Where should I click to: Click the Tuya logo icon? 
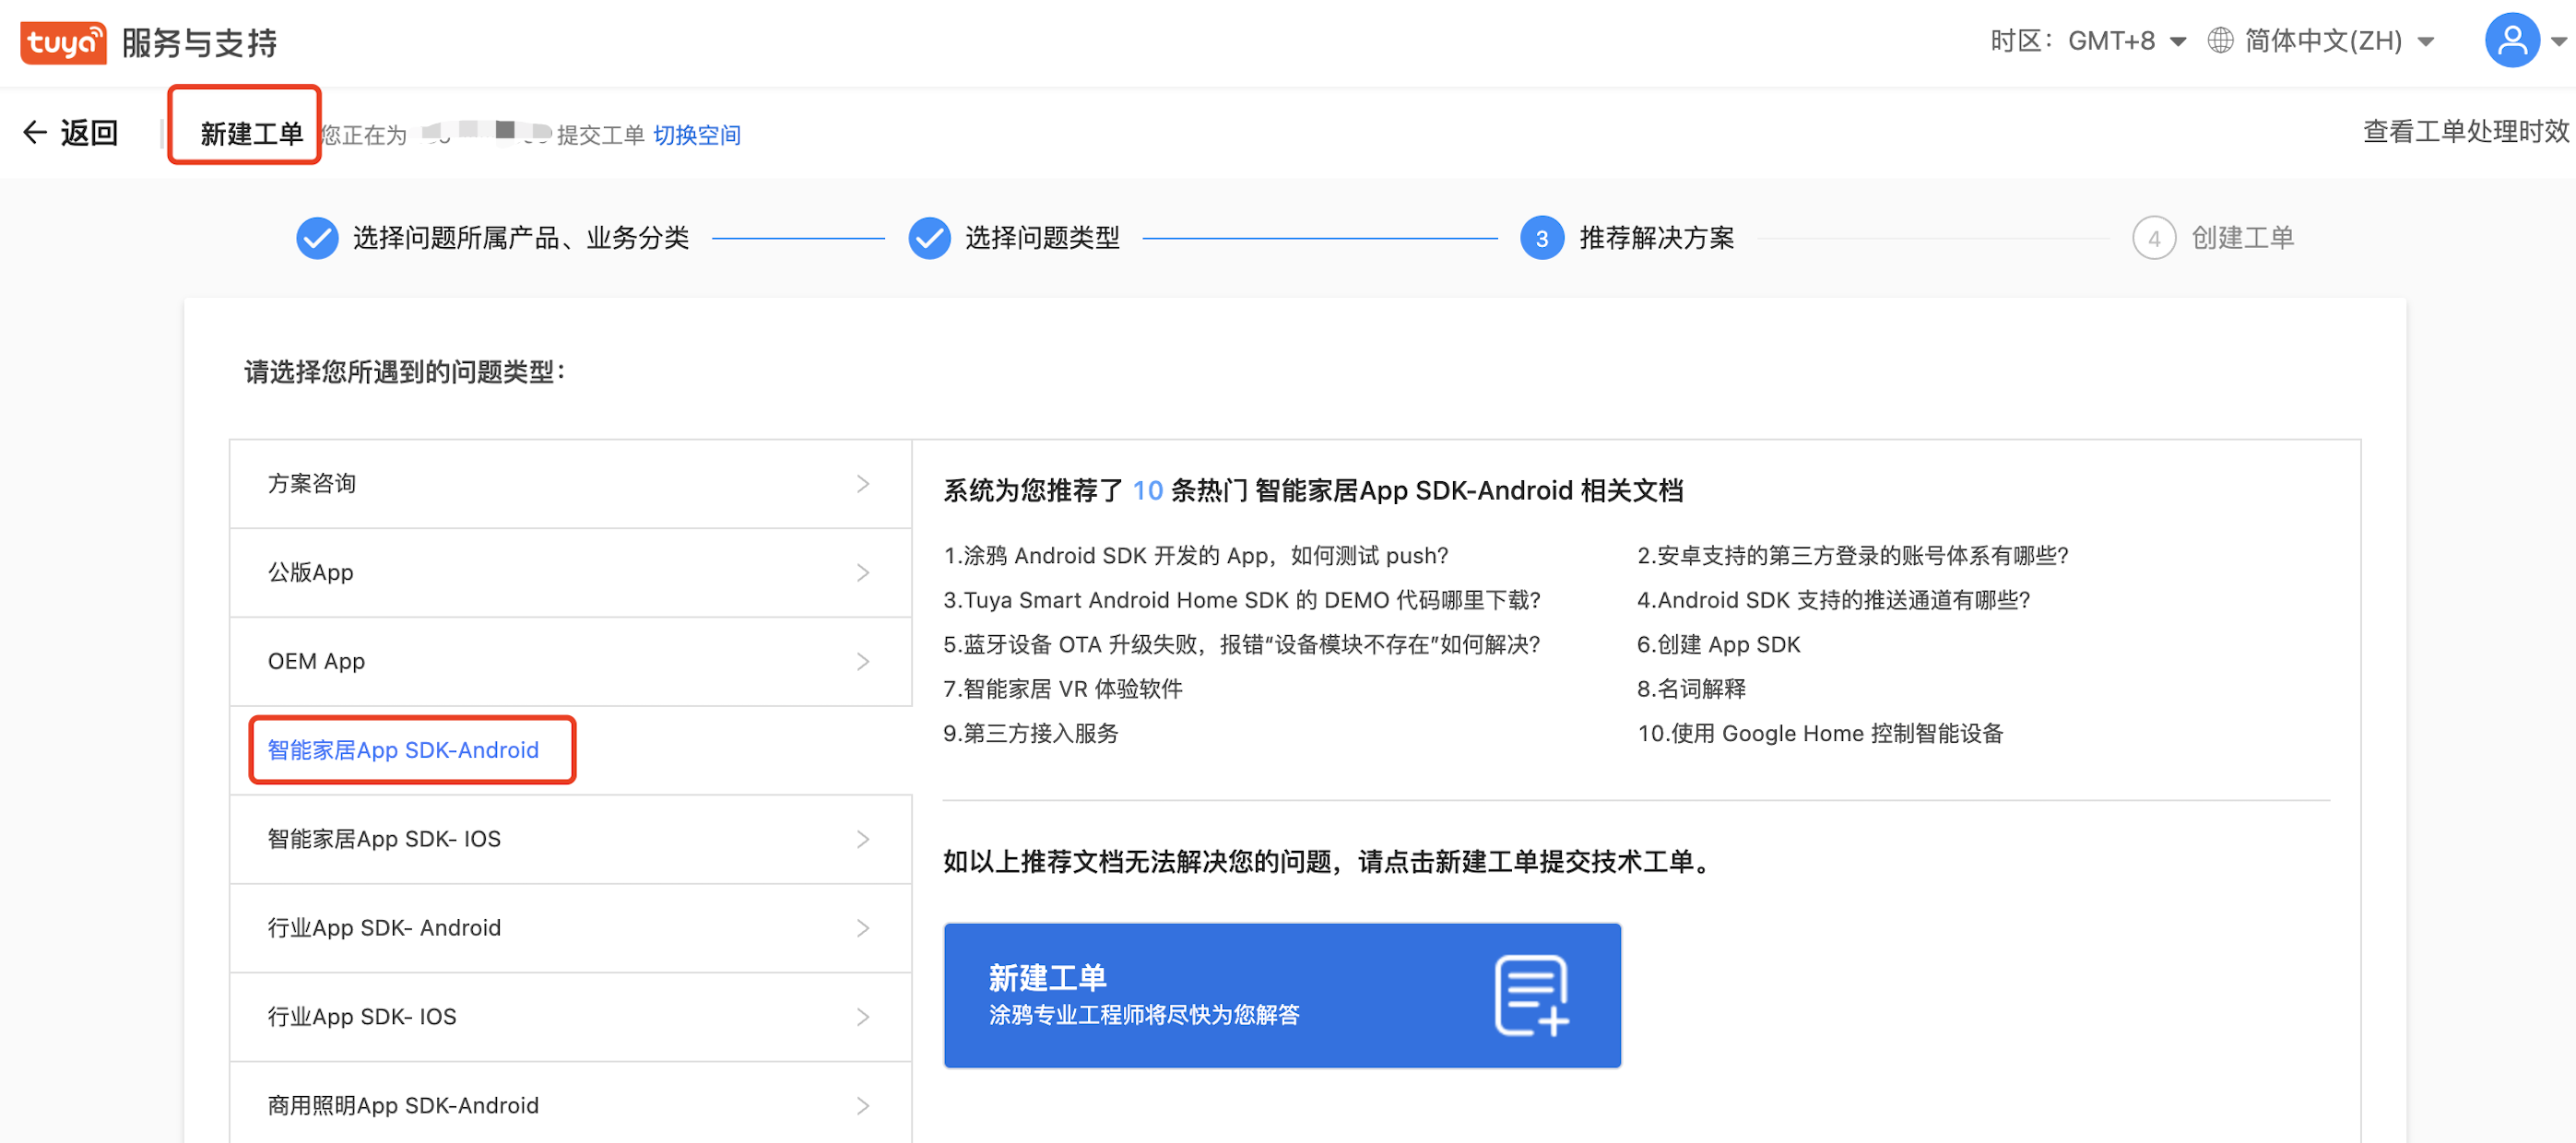pos(63,43)
